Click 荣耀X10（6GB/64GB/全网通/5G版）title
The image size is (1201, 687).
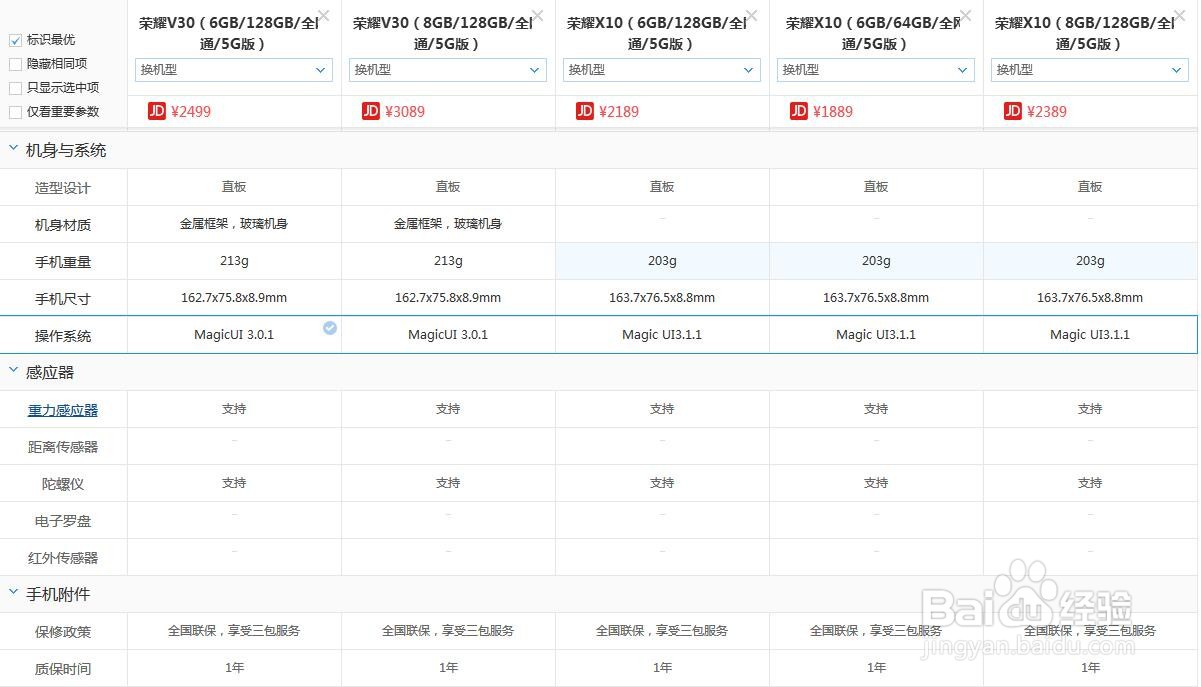[871, 33]
